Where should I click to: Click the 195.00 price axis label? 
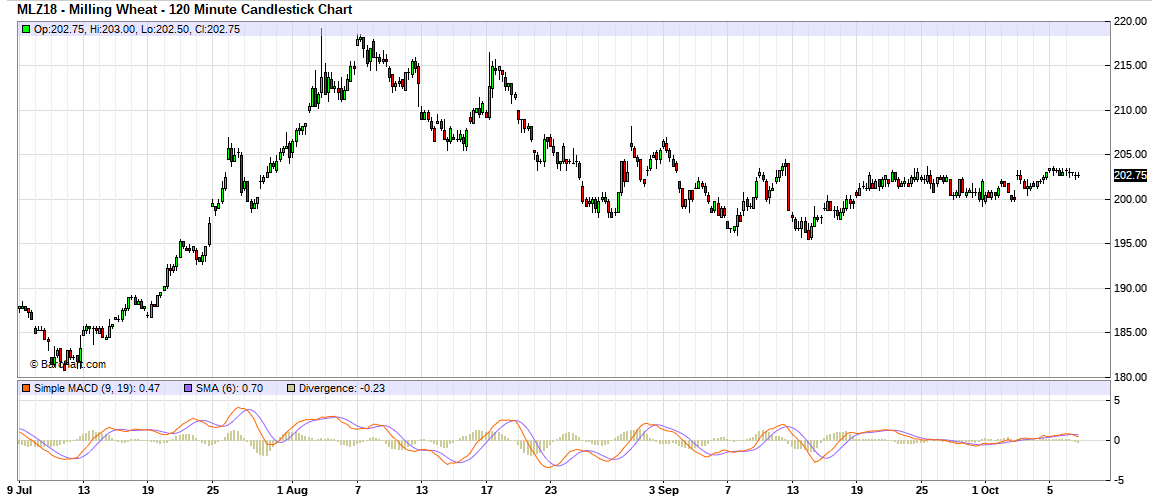coord(1132,244)
